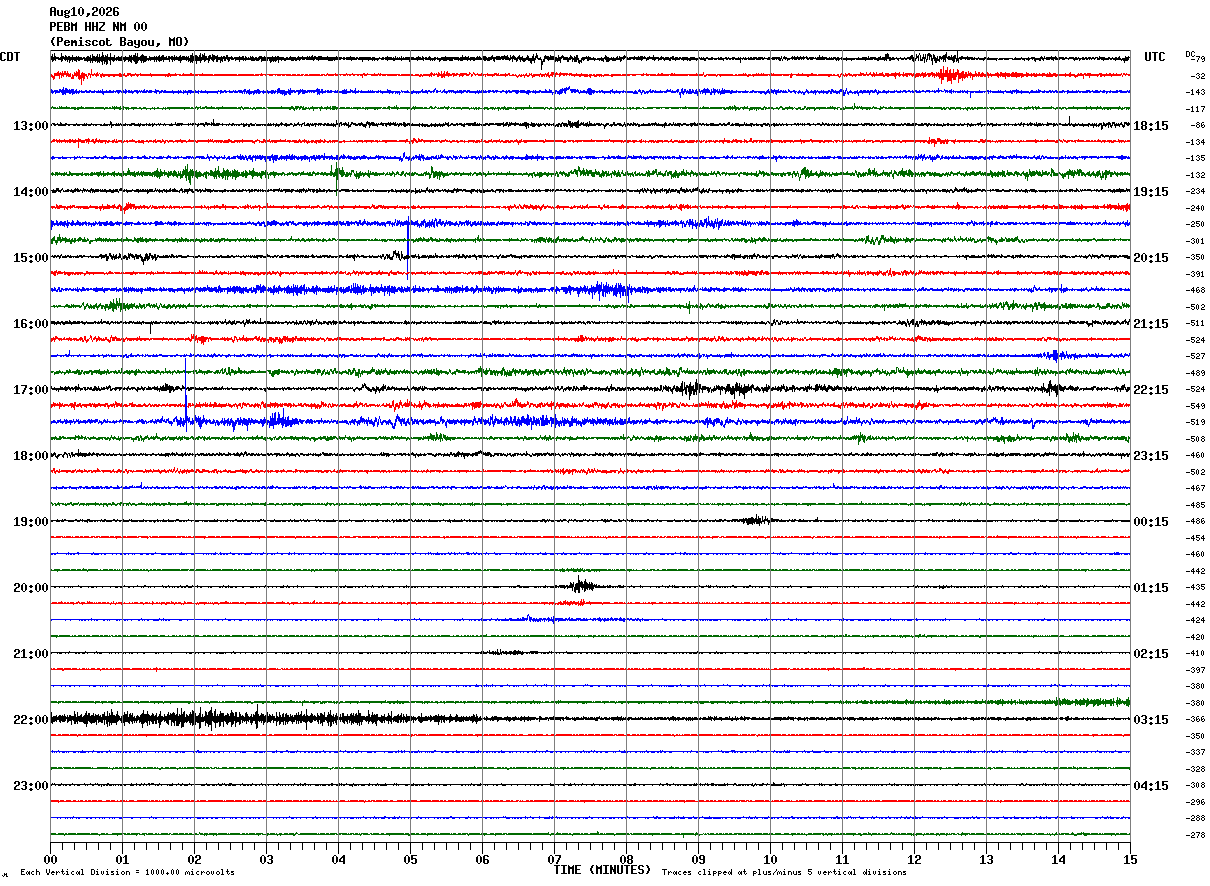
Task: Click the 00:15 UTC time label
Action: tap(1151, 522)
